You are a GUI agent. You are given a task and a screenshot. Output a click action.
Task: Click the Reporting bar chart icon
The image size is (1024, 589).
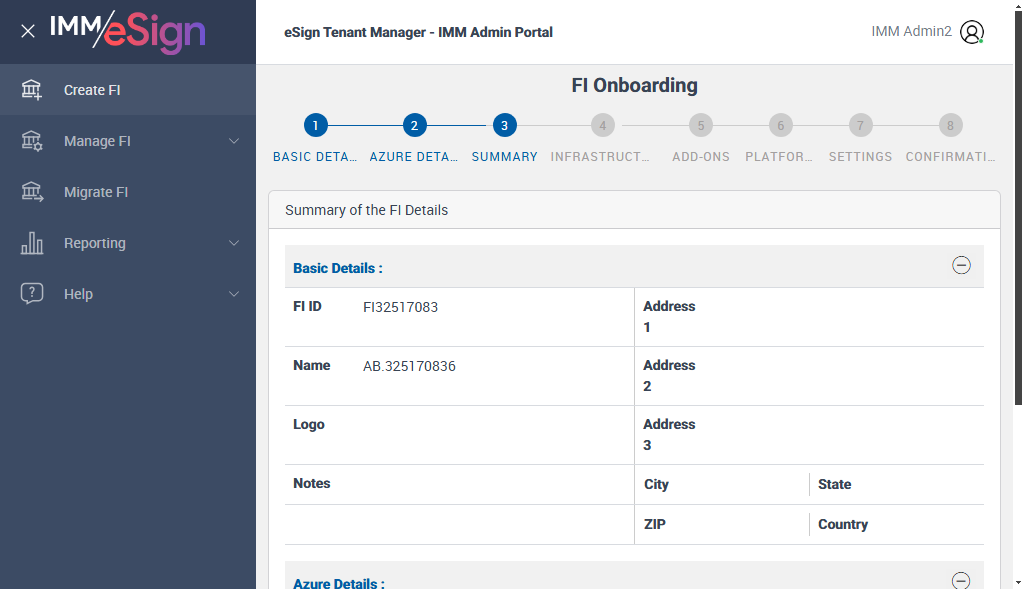[32, 243]
